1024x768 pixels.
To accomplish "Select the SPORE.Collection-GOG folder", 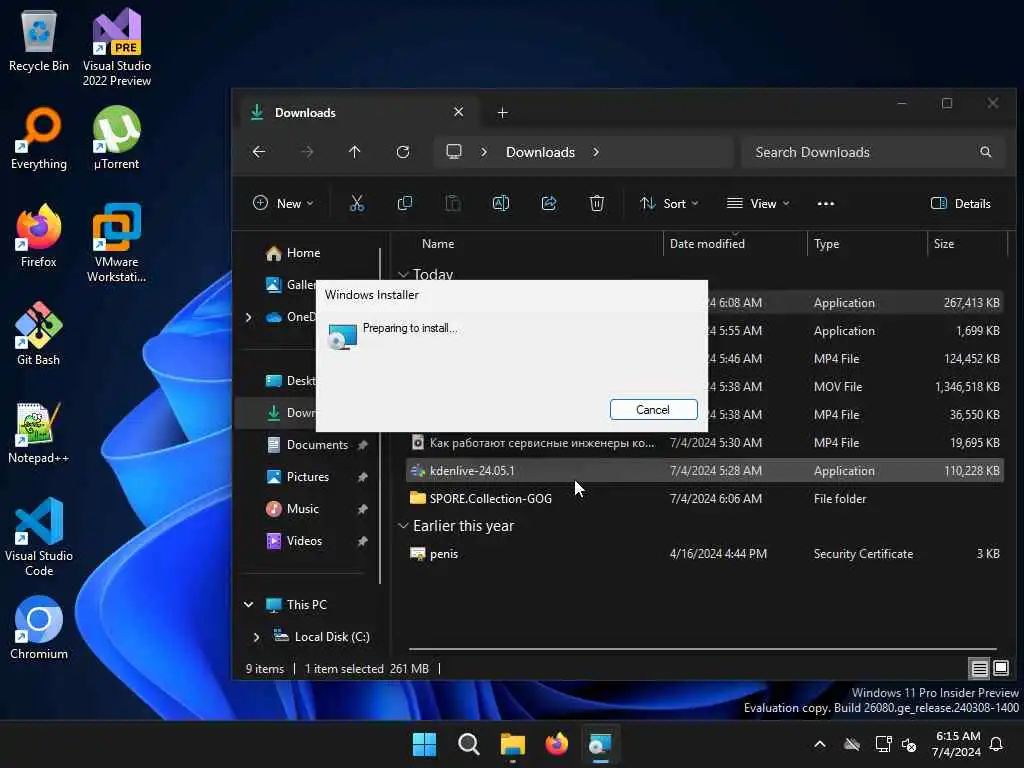I will (704, 499).
